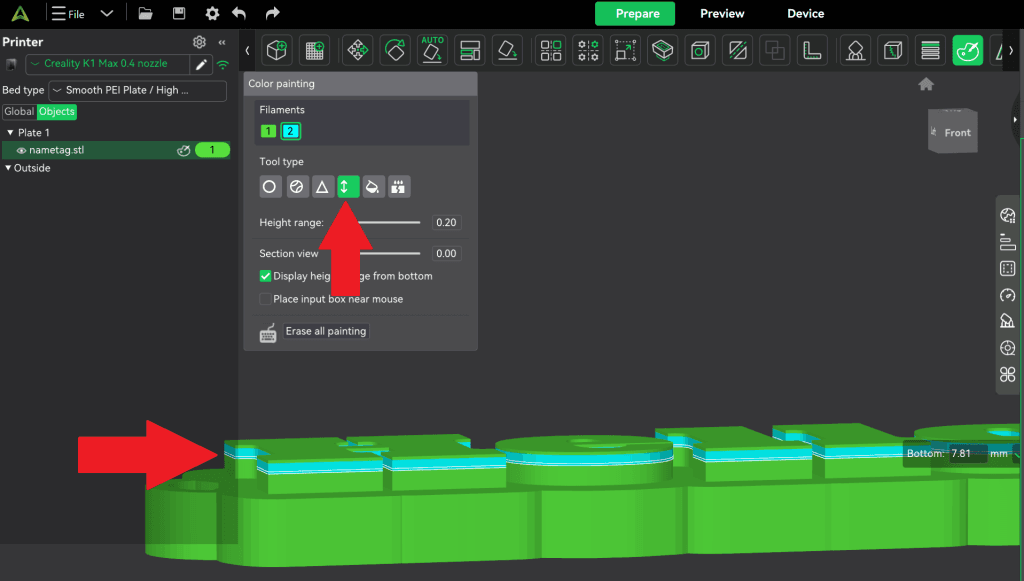Select the circle brush tool type

[x=270, y=187]
